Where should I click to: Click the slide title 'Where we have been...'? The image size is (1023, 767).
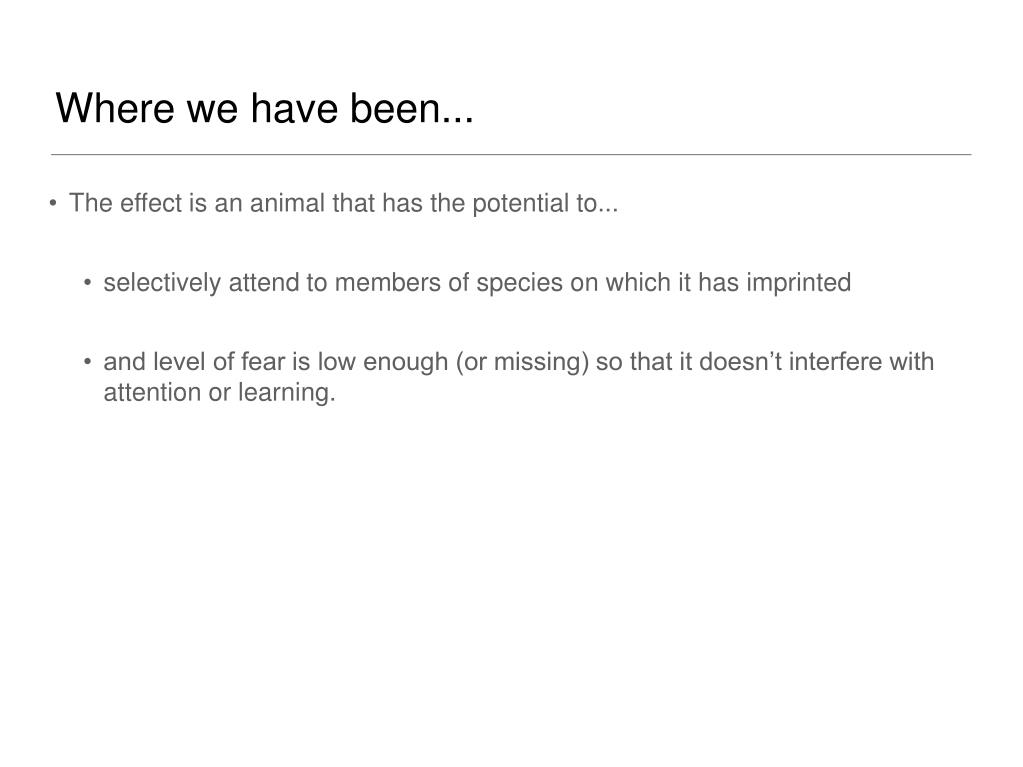click(264, 108)
